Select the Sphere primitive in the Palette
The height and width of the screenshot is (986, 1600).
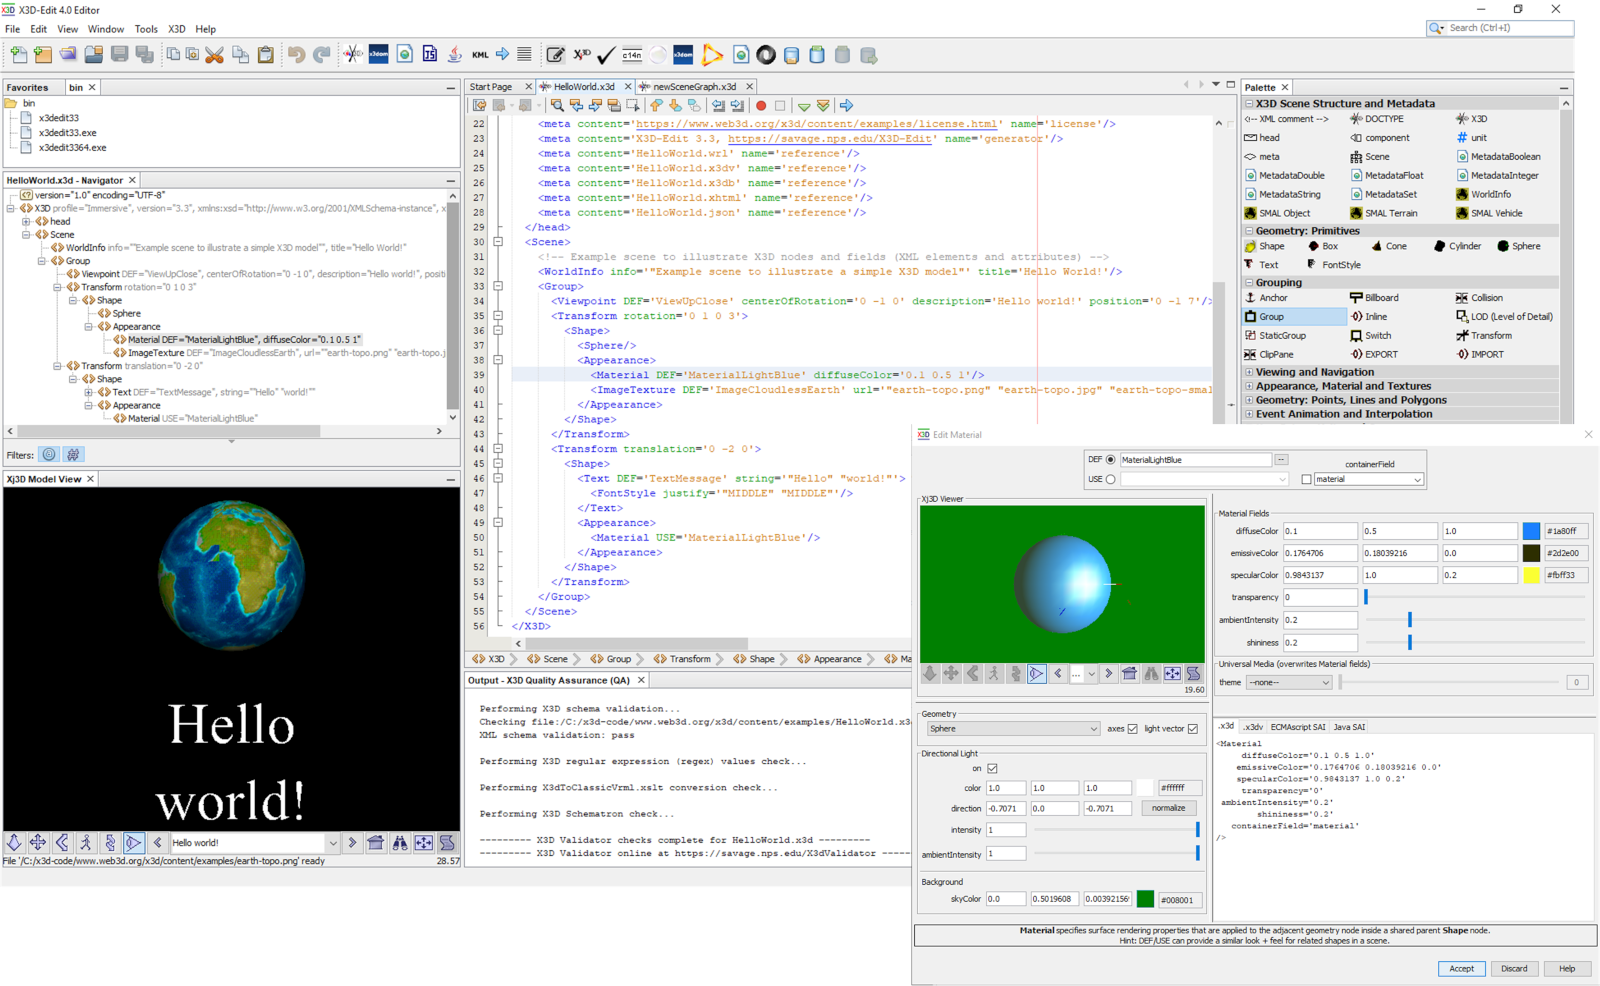click(1518, 246)
